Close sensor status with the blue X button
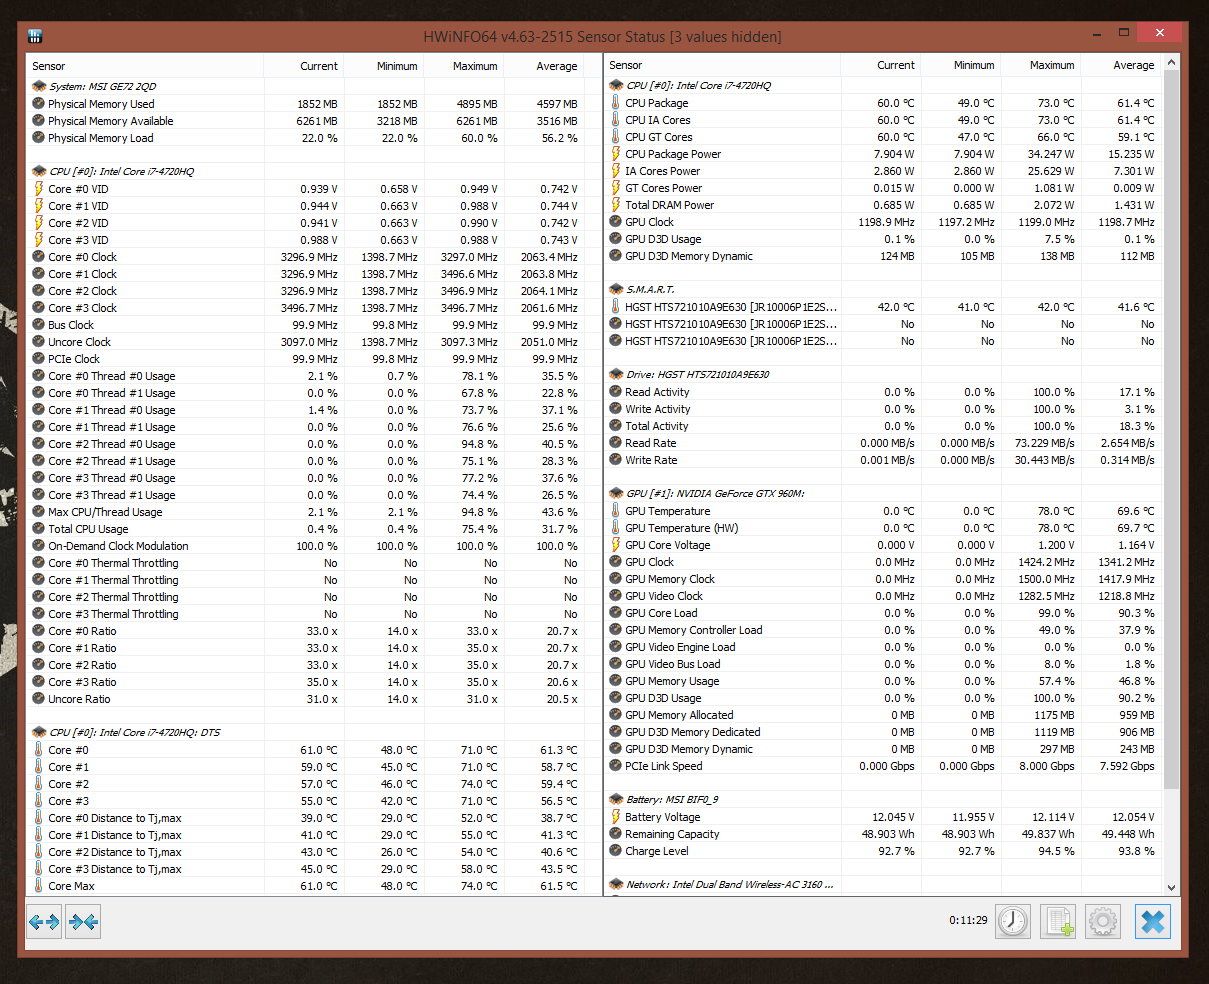Screen dimensions: 1209x984 click(x=1152, y=921)
